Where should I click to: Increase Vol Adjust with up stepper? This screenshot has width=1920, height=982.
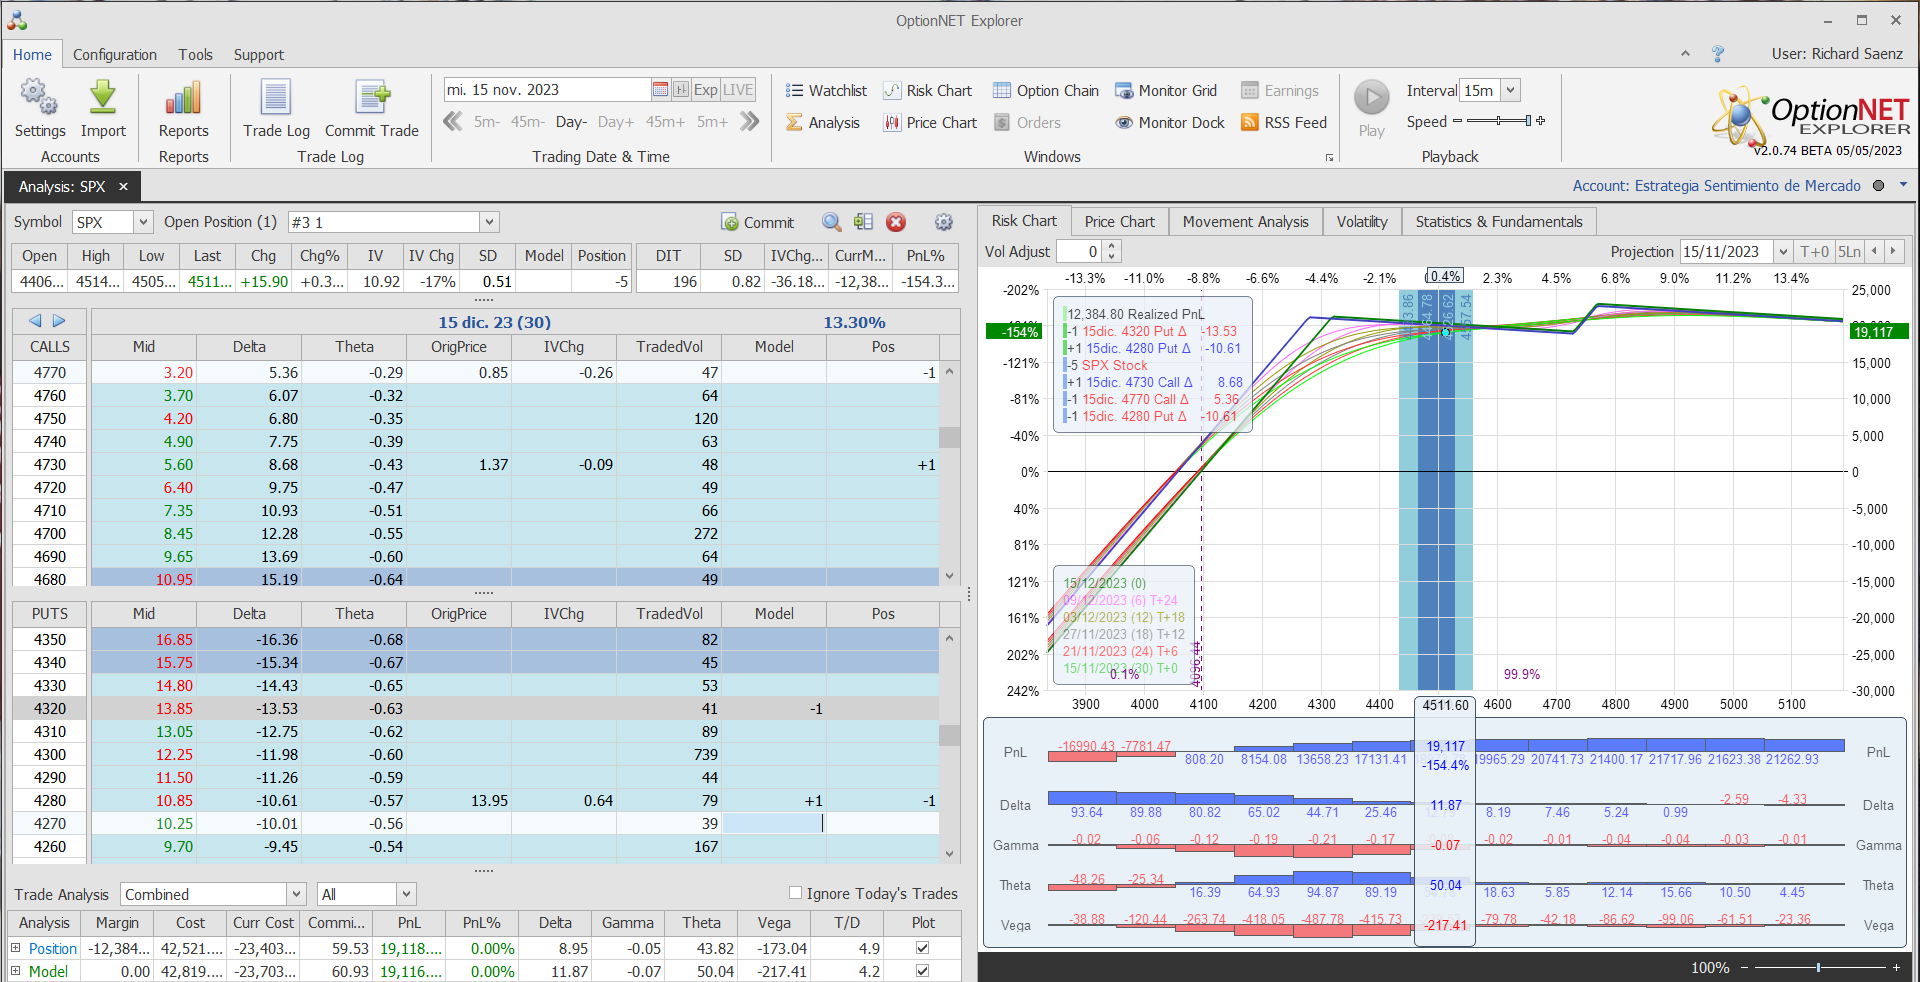(x=1111, y=247)
